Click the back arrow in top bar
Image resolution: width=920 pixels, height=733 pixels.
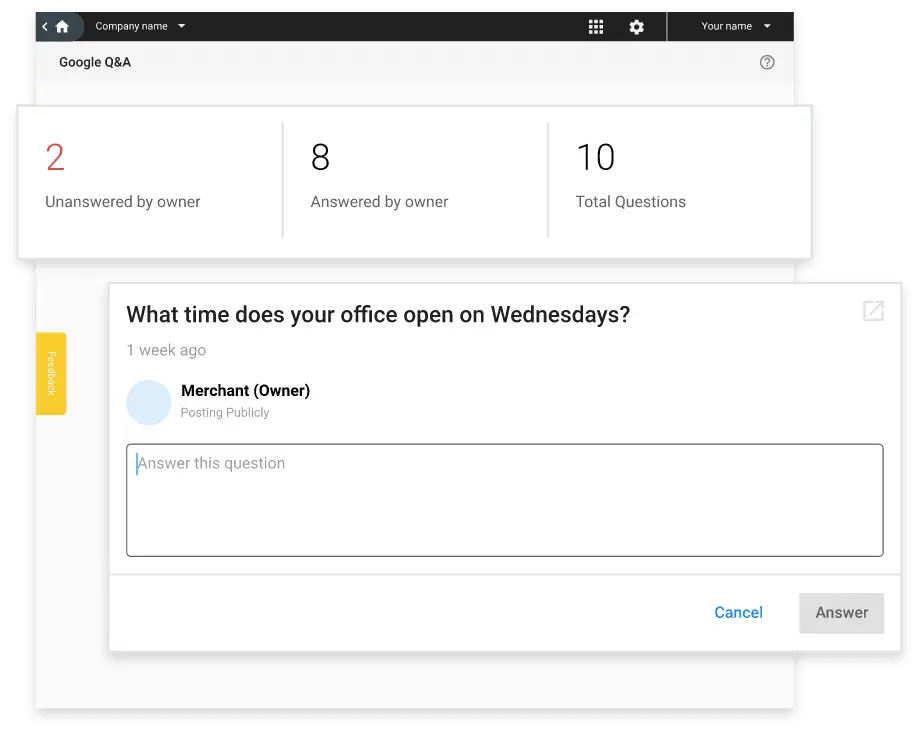(x=45, y=27)
